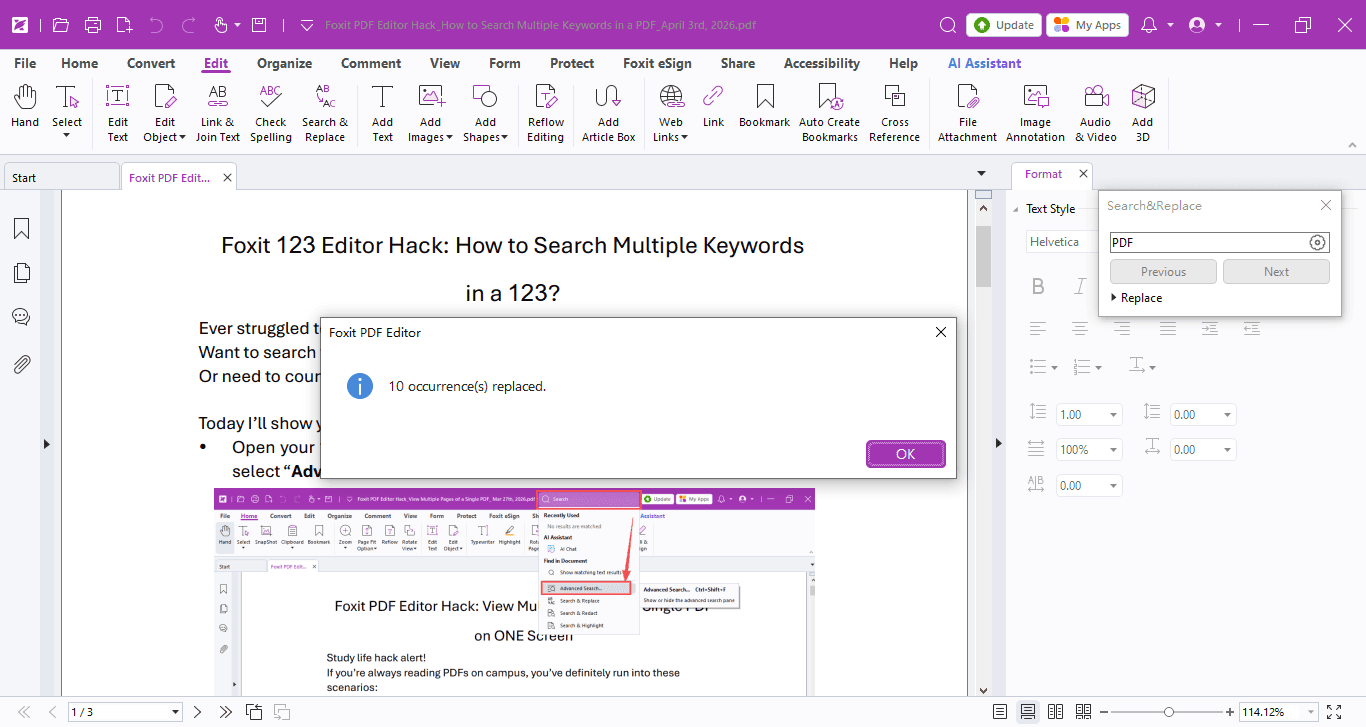Open the Bookmarks panel in left sidebar
The height and width of the screenshot is (727, 1366).
21,229
